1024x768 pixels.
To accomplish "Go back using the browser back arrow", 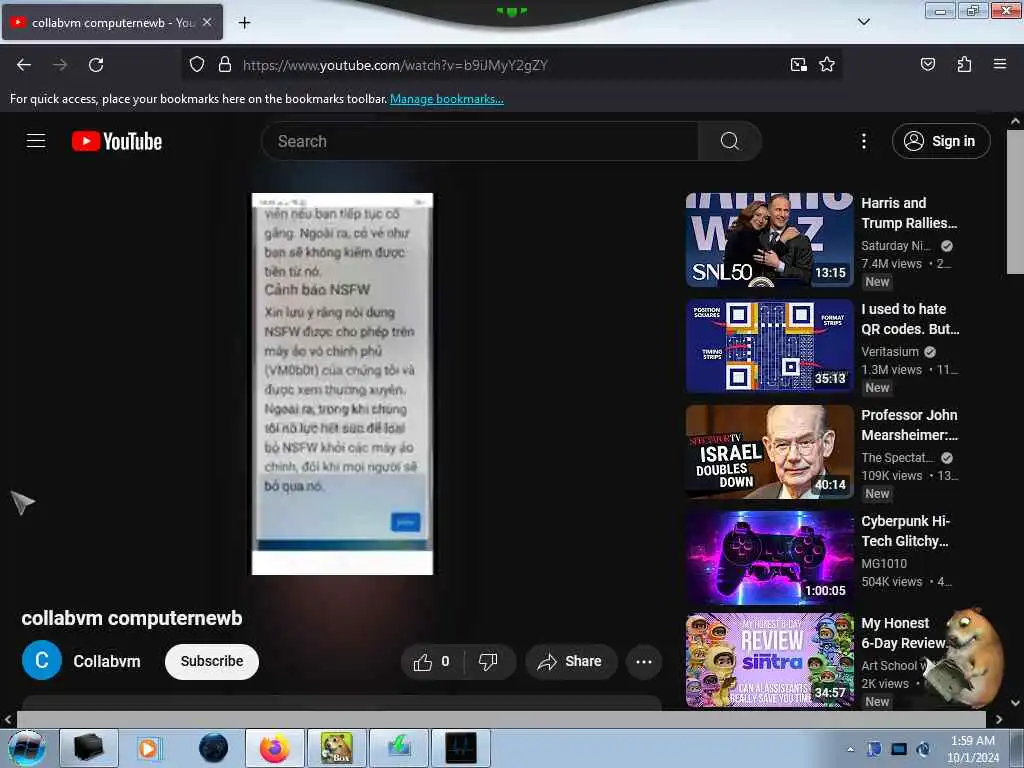I will point(24,65).
